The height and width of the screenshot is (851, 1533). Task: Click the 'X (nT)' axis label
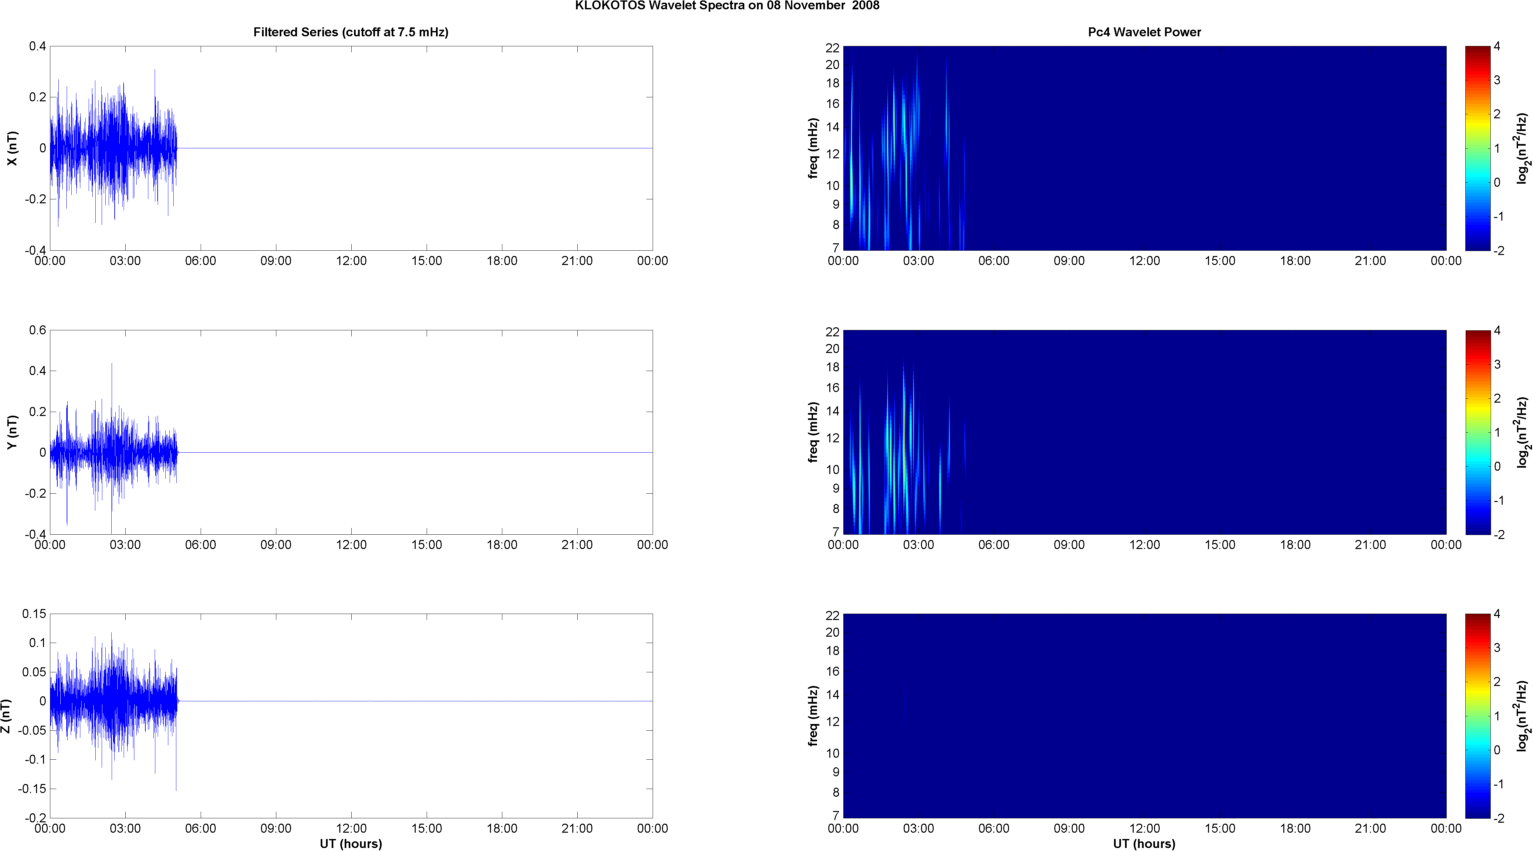(12, 148)
